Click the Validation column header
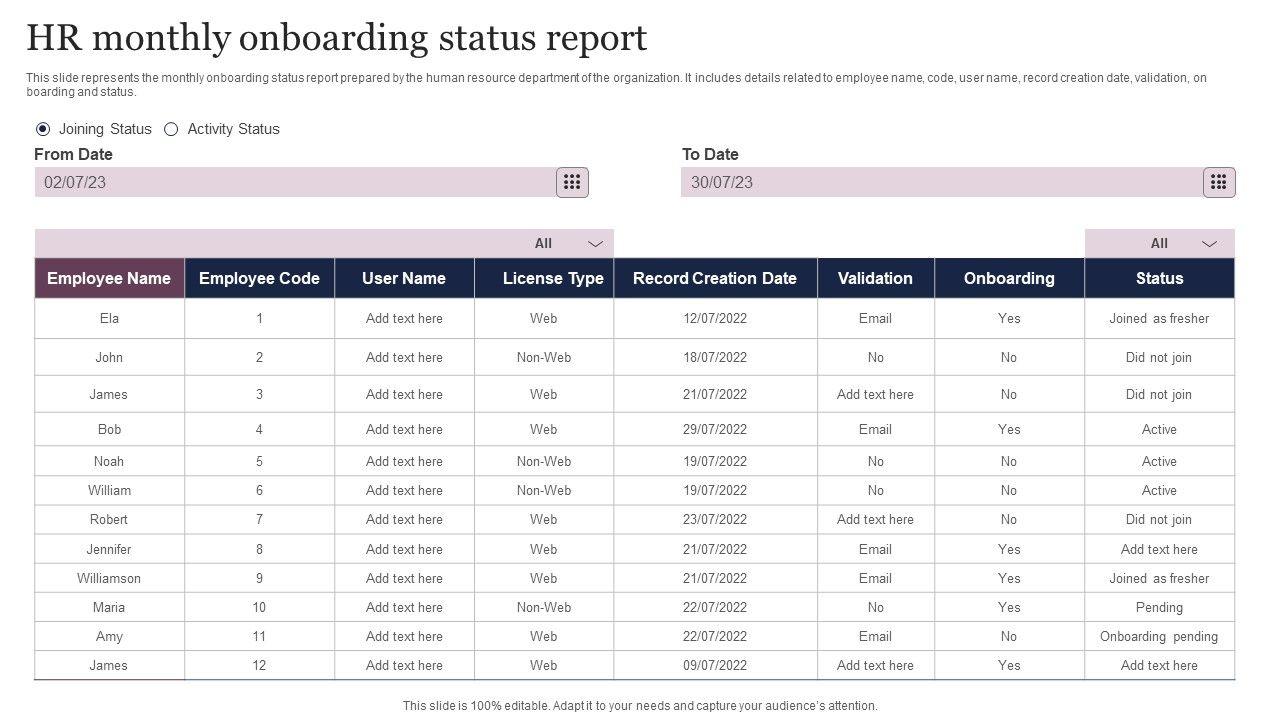1280x720 pixels. (x=875, y=278)
